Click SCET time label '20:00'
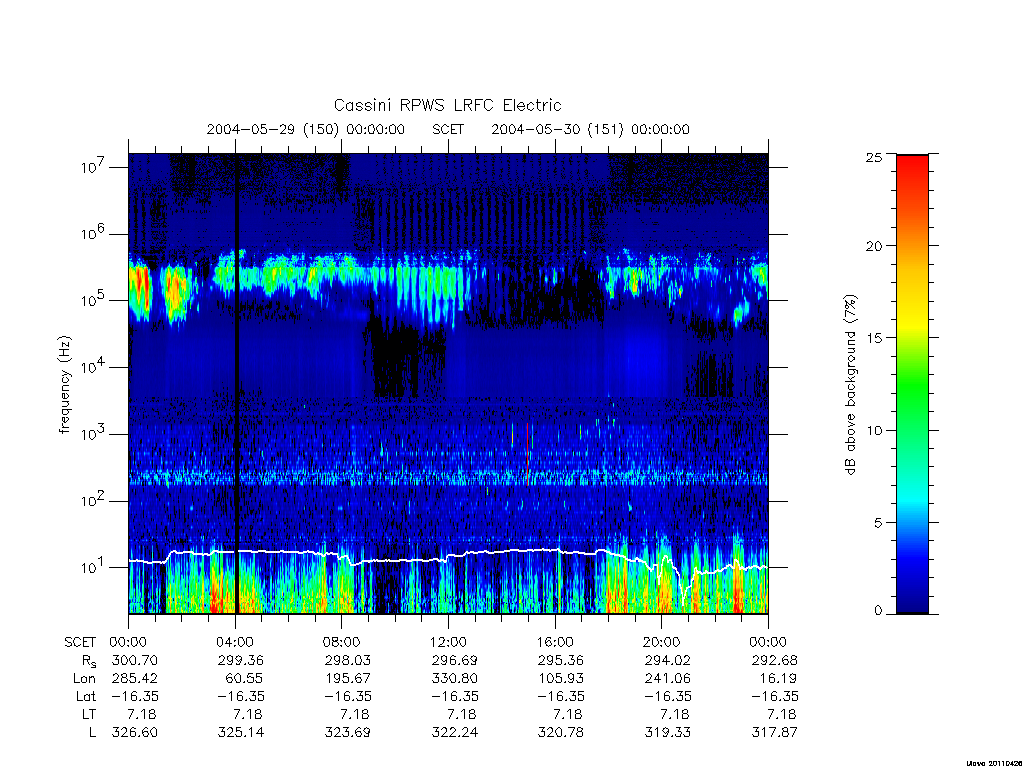The height and width of the screenshot is (768, 1024). [x=662, y=642]
